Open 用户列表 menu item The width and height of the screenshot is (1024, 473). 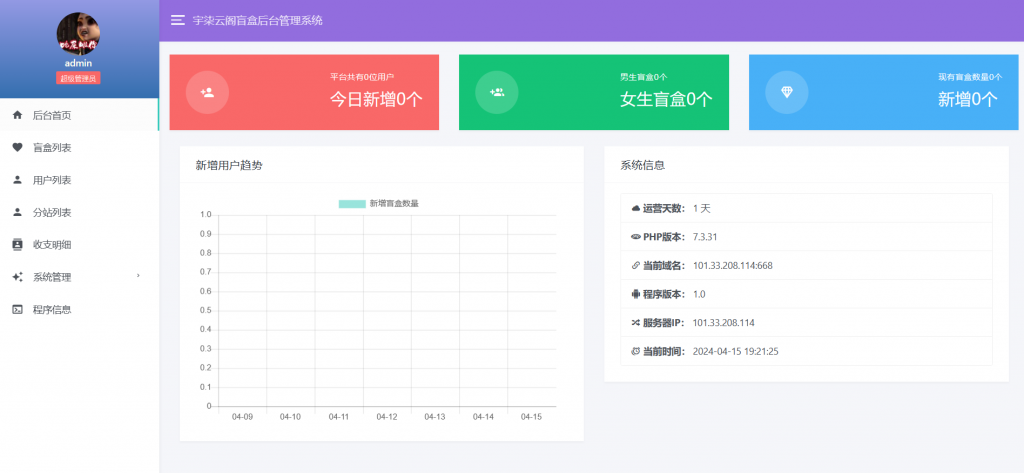[79, 180]
